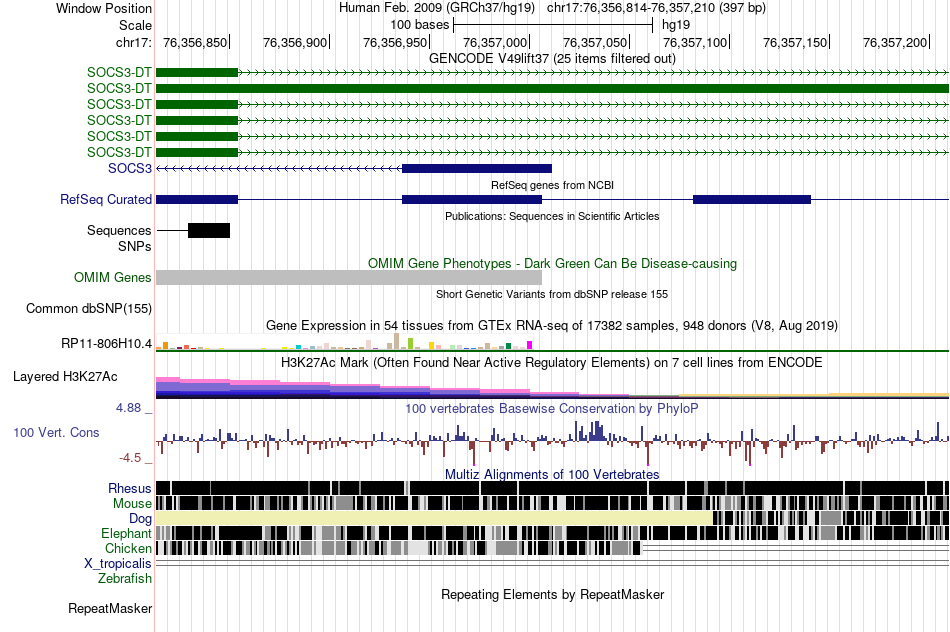Click the 76,357,100 ruler position

point(695,42)
